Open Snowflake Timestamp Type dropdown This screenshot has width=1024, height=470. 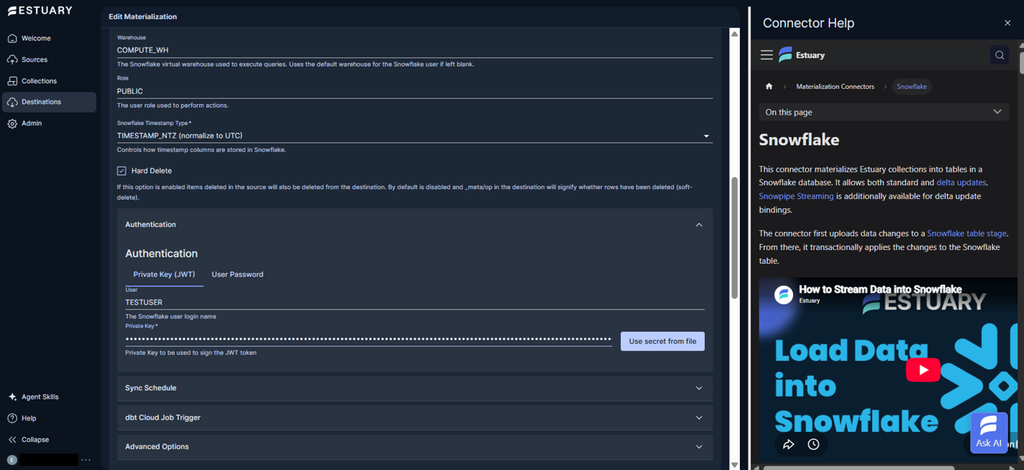click(x=415, y=136)
